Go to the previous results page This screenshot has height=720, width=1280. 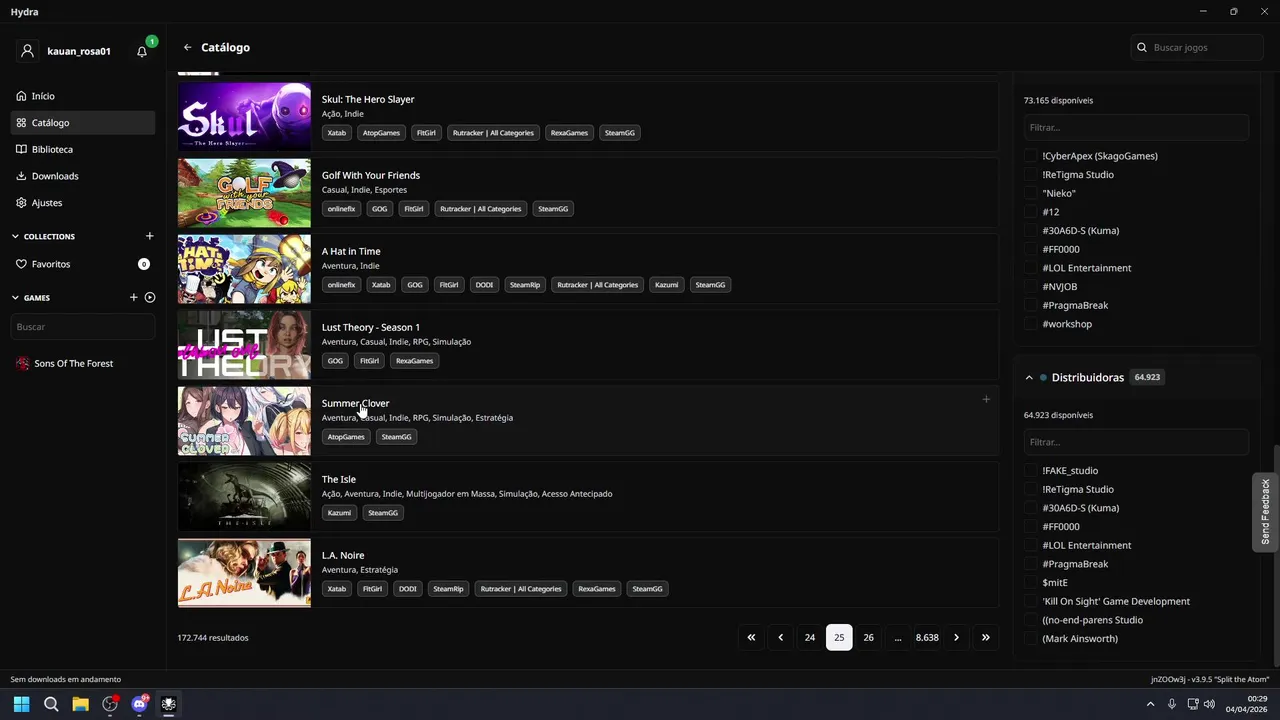(781, 637)
